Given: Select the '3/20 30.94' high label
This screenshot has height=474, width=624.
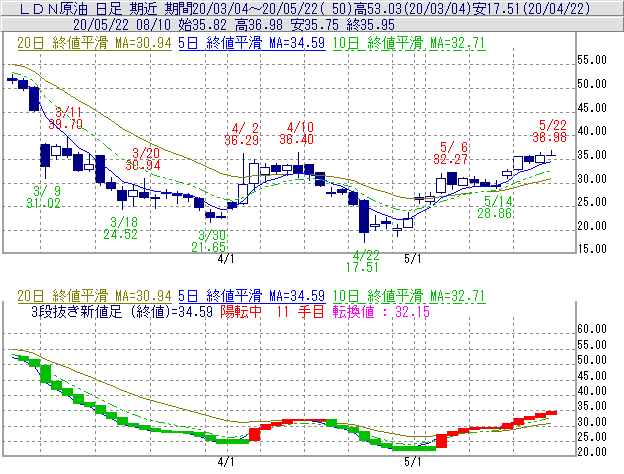Looking at the screenshot, I should coord(143,159).
